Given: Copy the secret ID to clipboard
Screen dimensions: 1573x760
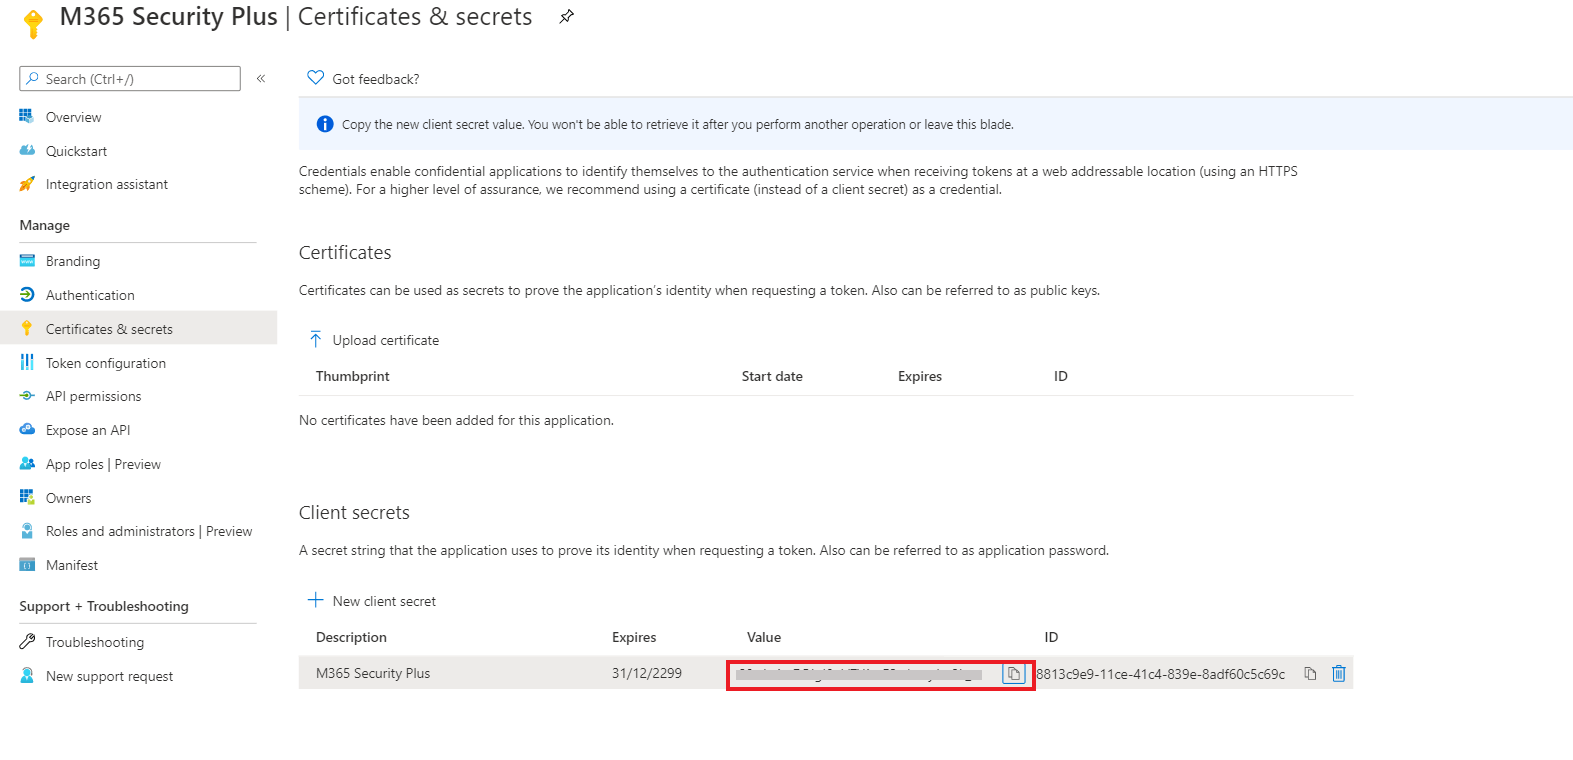Looking at the screenshot, I should tap(1310, 674).
